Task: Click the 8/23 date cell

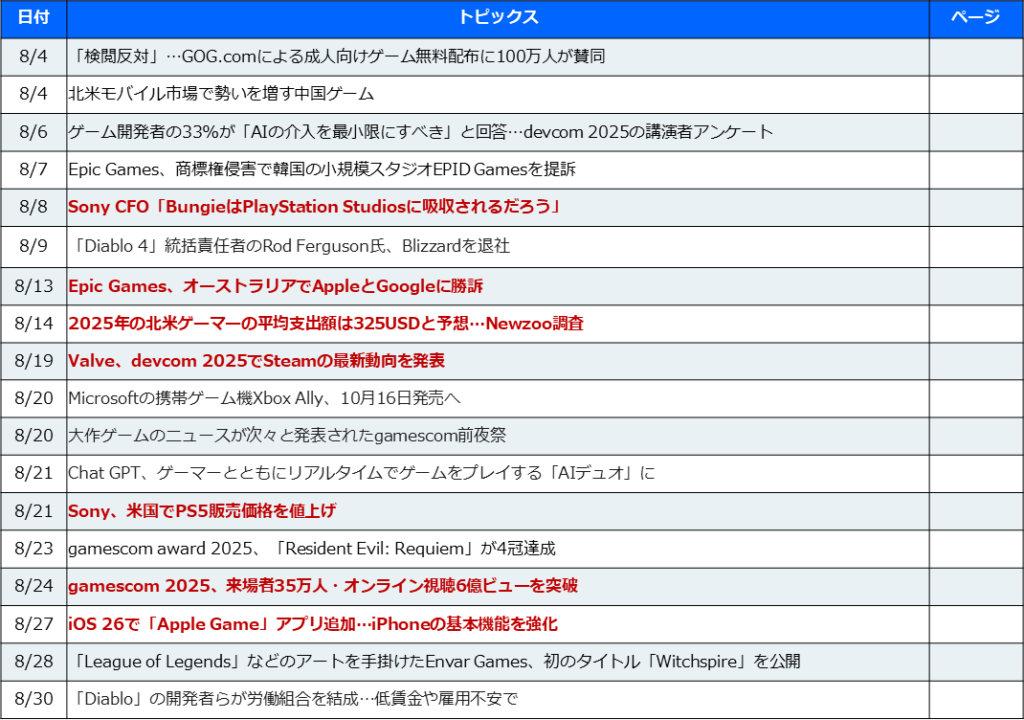Action: (x=33, y=549)
